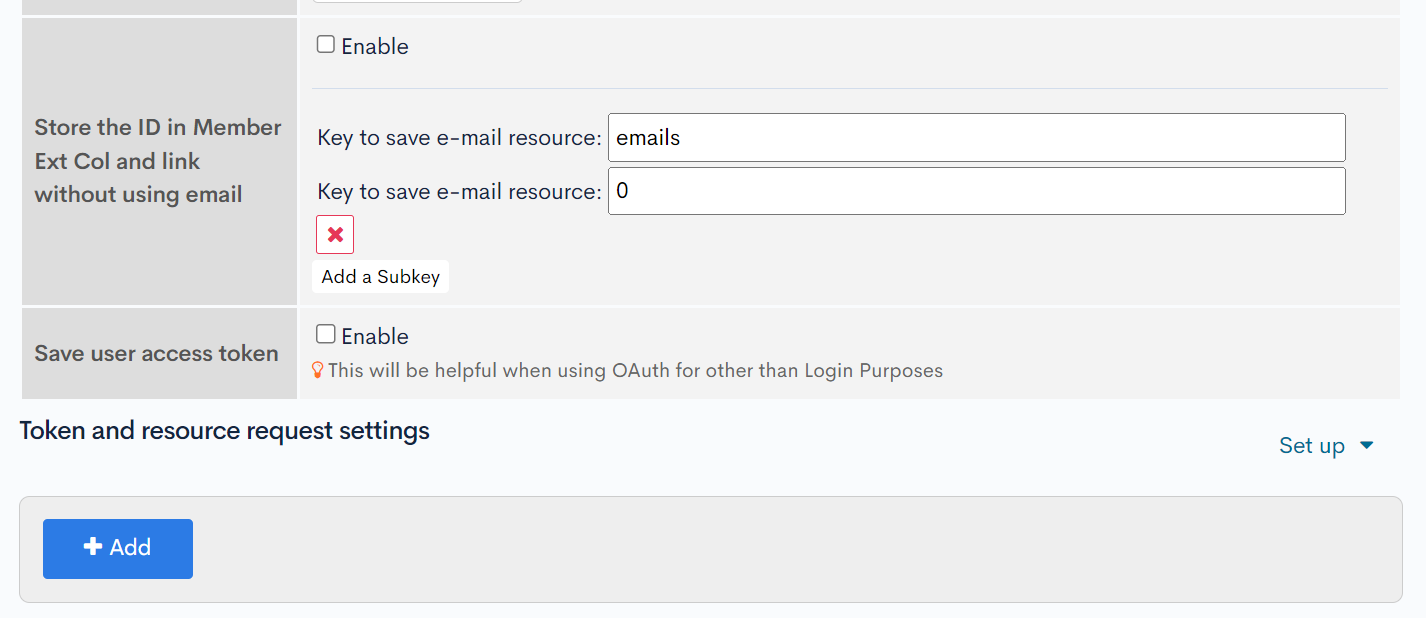Enable storing ID in Member Ext Col
This screenshot has height=618, width=1426.
326,45
